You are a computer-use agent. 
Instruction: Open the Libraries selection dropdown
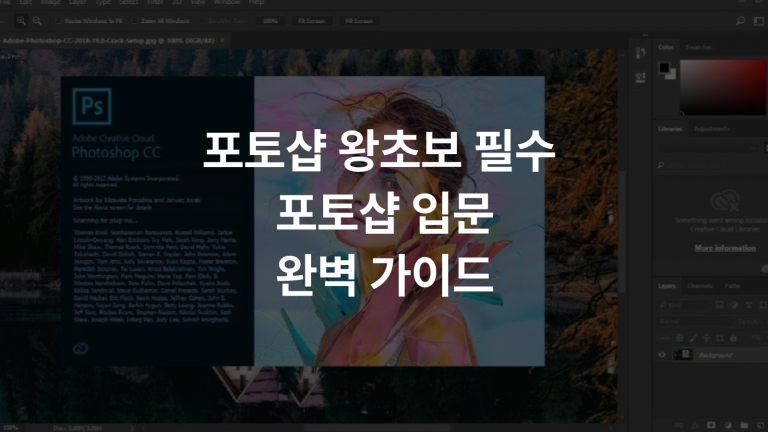point(707,148)
